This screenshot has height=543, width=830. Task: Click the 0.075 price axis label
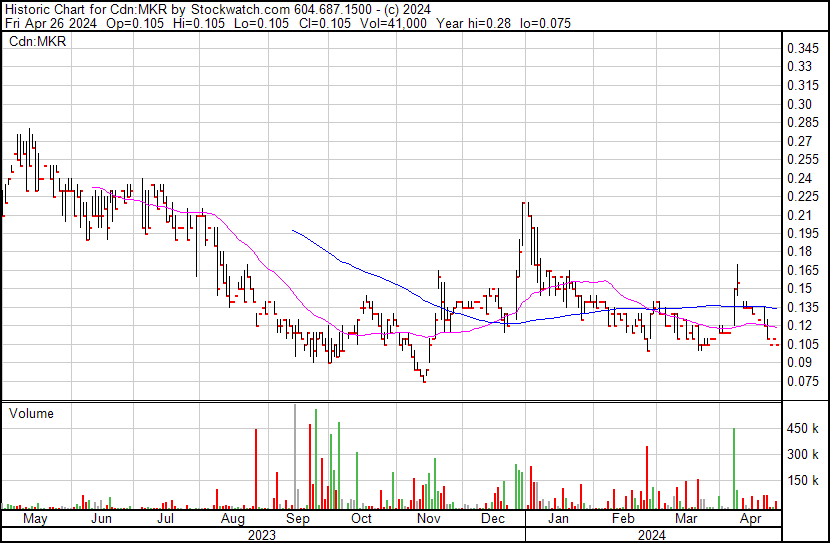(x=802, y=382)
